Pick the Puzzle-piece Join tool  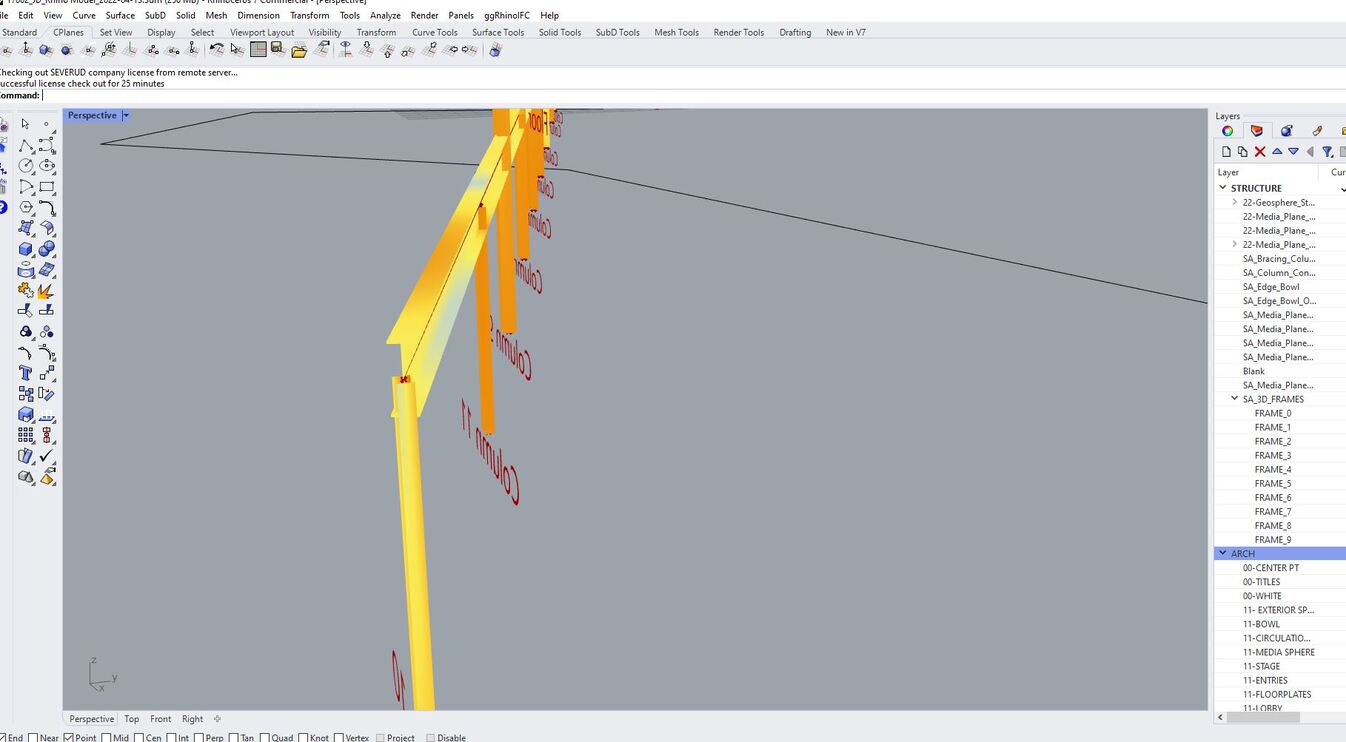26,291
